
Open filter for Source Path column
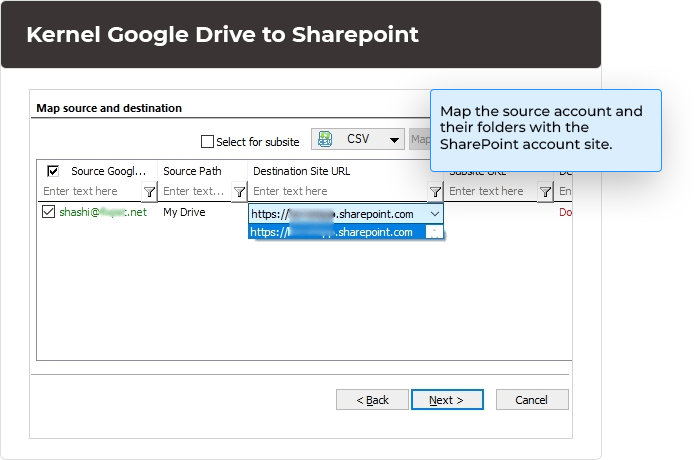click(x=239, y=192)
